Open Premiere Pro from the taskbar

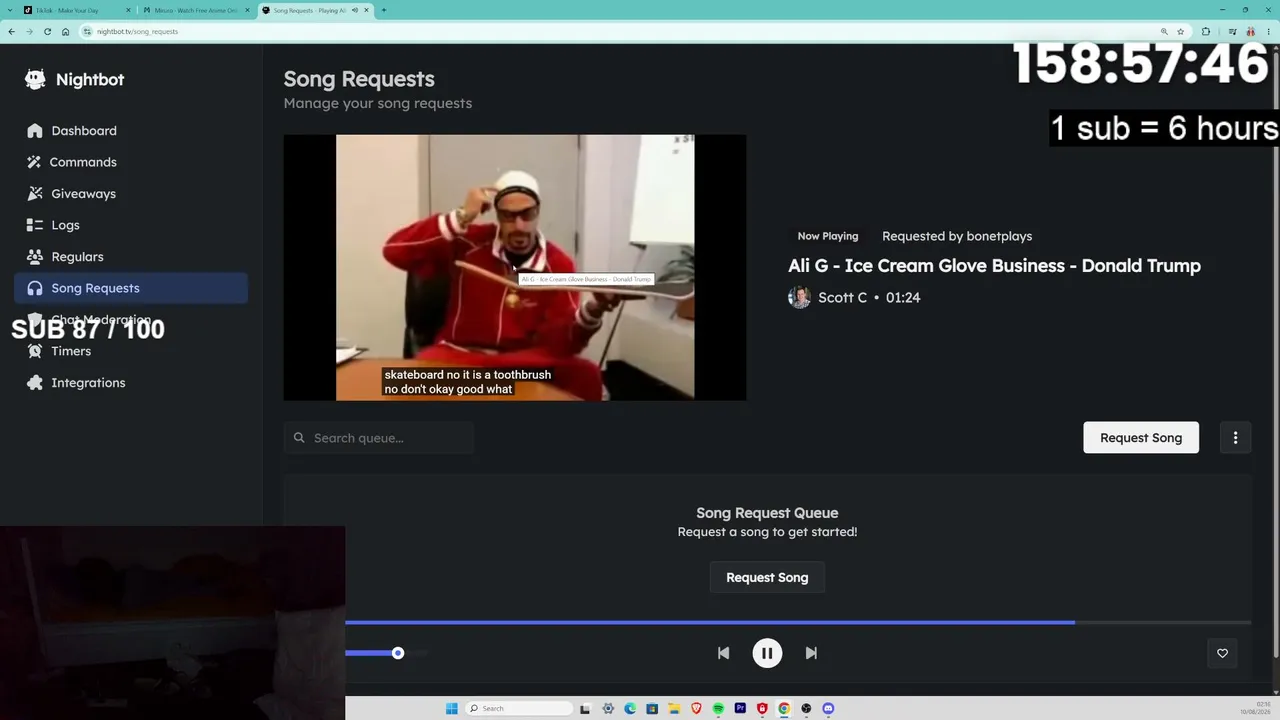tap(740, 708)
